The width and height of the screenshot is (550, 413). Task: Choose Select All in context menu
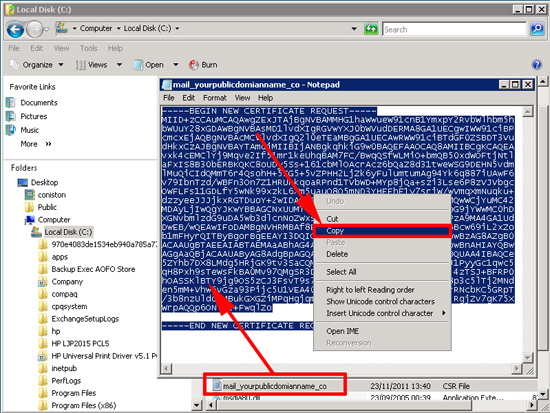[382, 272]
